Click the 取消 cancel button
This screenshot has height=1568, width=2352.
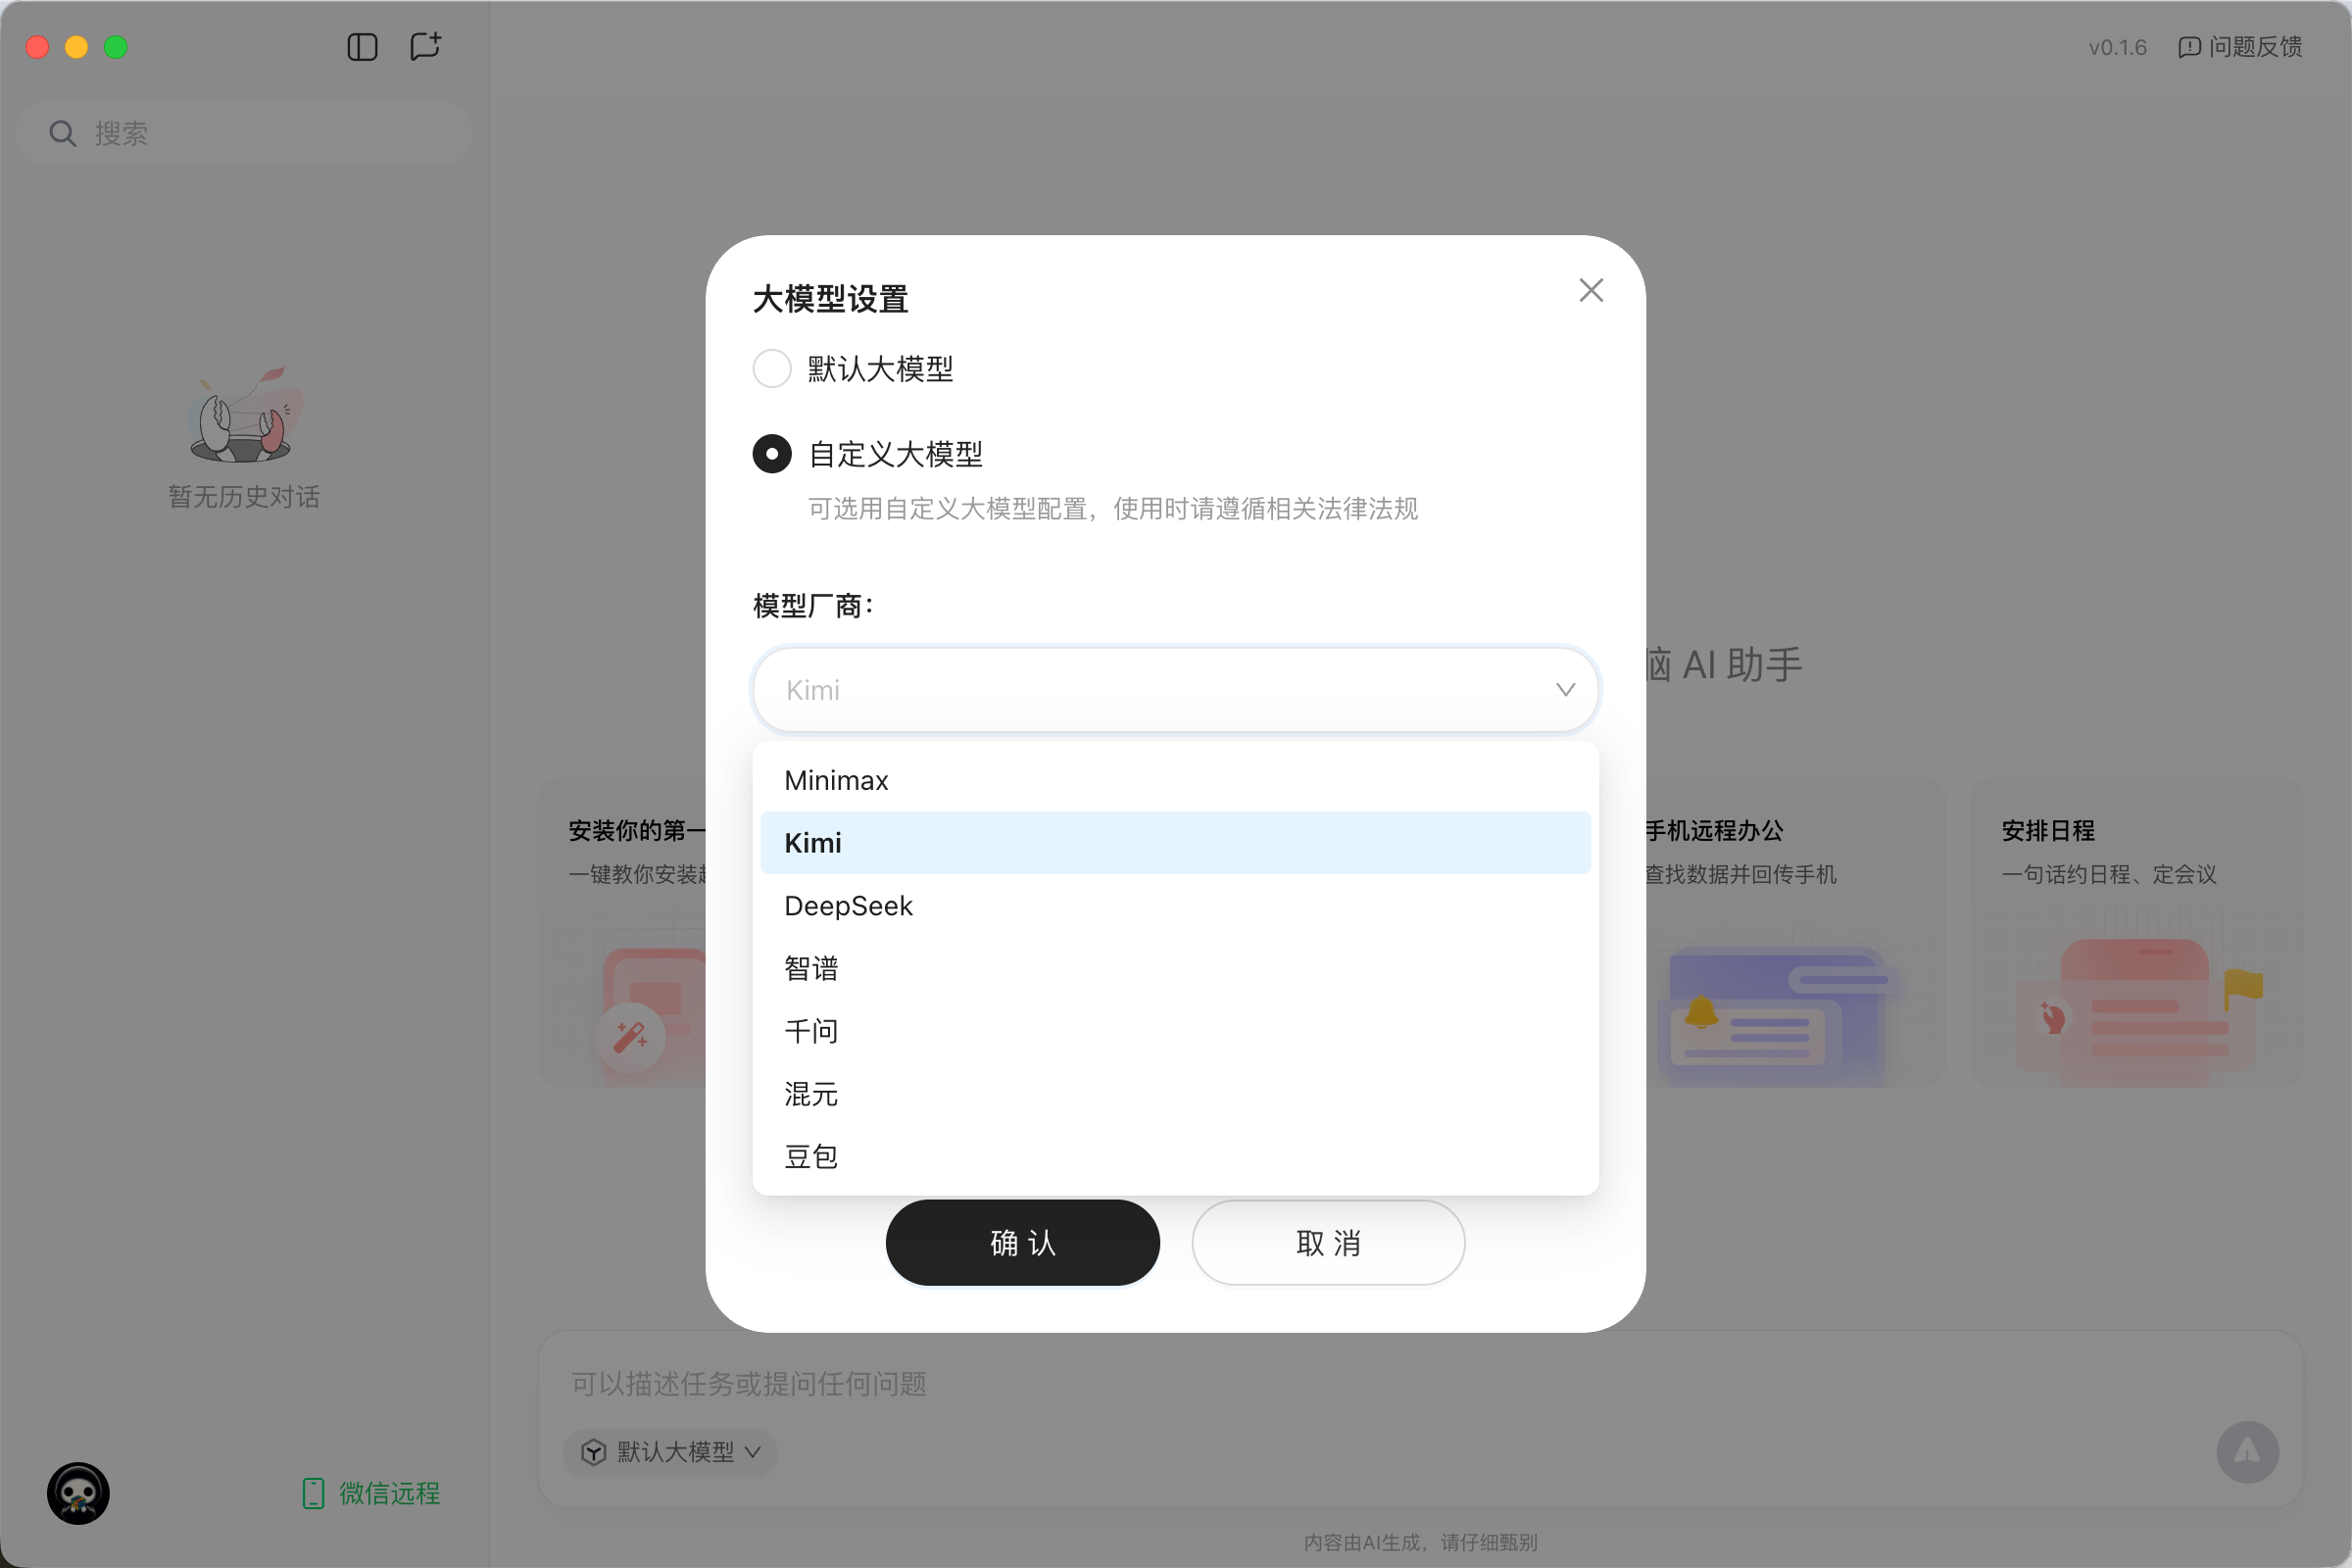pos(1327,1243)
